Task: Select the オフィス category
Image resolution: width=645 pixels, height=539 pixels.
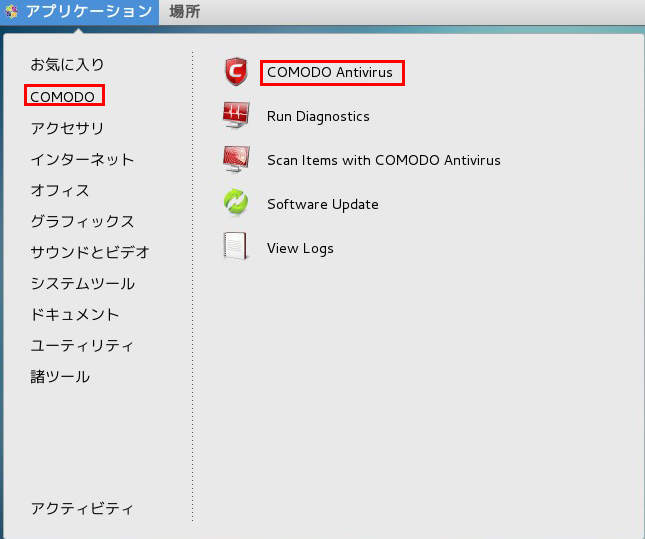Action: coord(60,190)
